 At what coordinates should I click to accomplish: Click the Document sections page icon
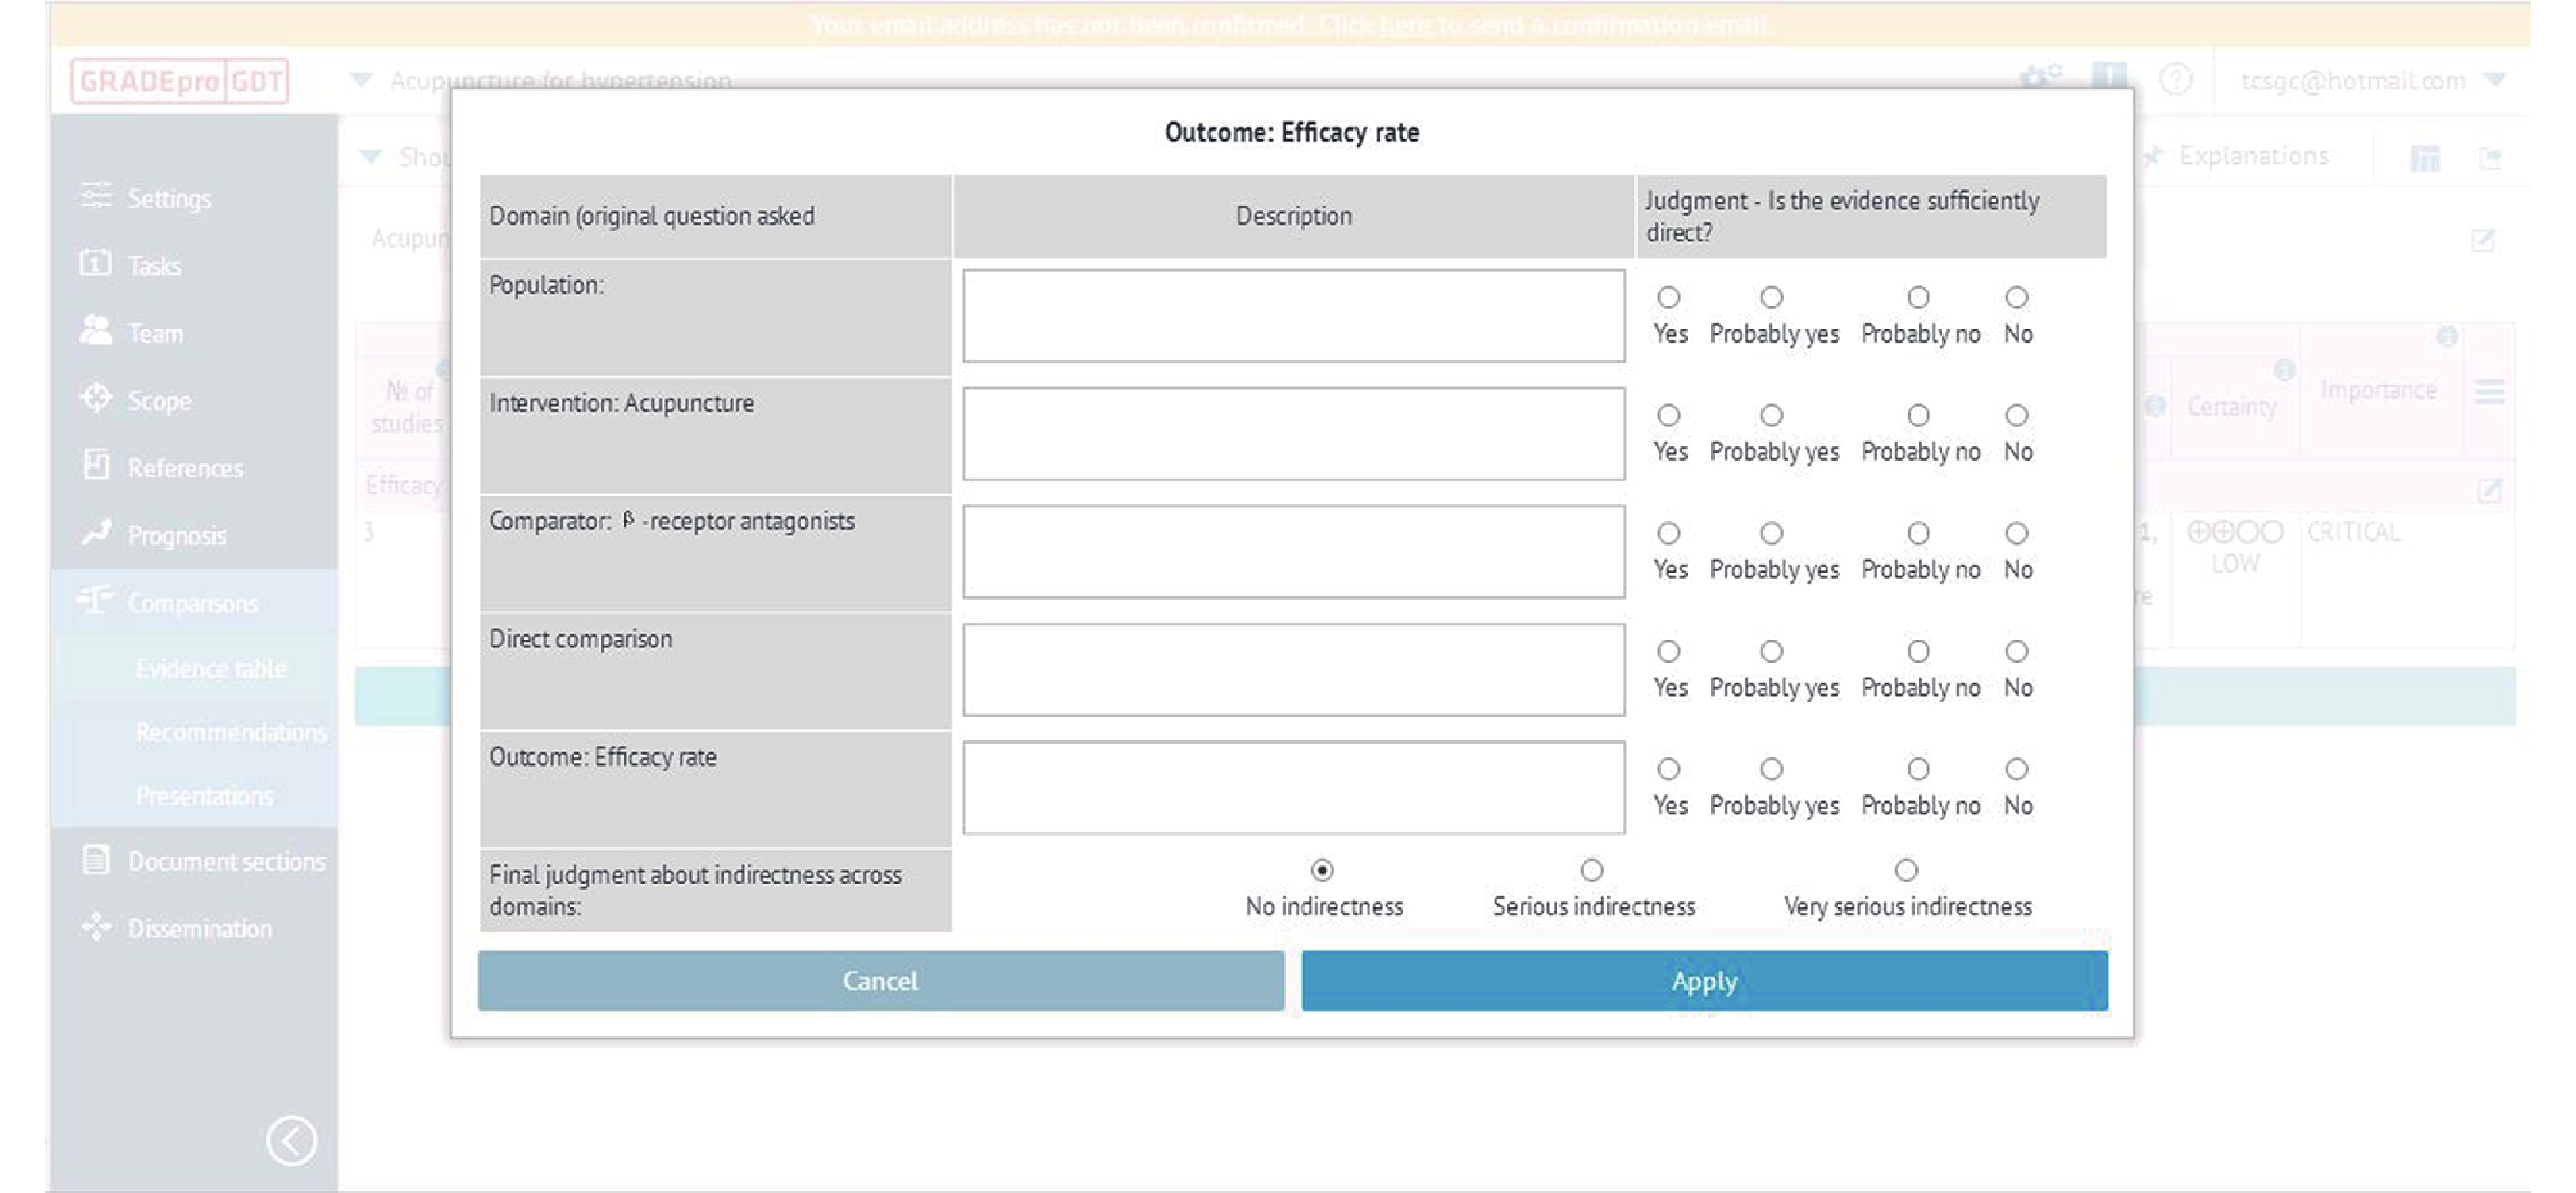[96, 859]
